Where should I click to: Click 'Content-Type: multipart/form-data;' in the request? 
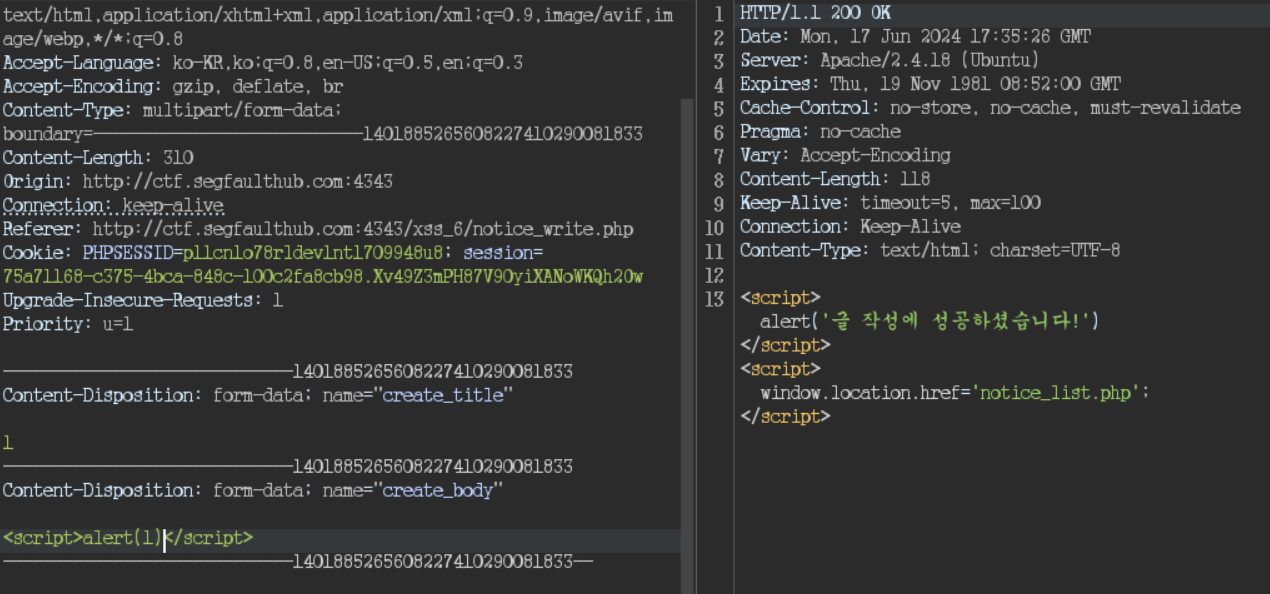pos(173,110)
